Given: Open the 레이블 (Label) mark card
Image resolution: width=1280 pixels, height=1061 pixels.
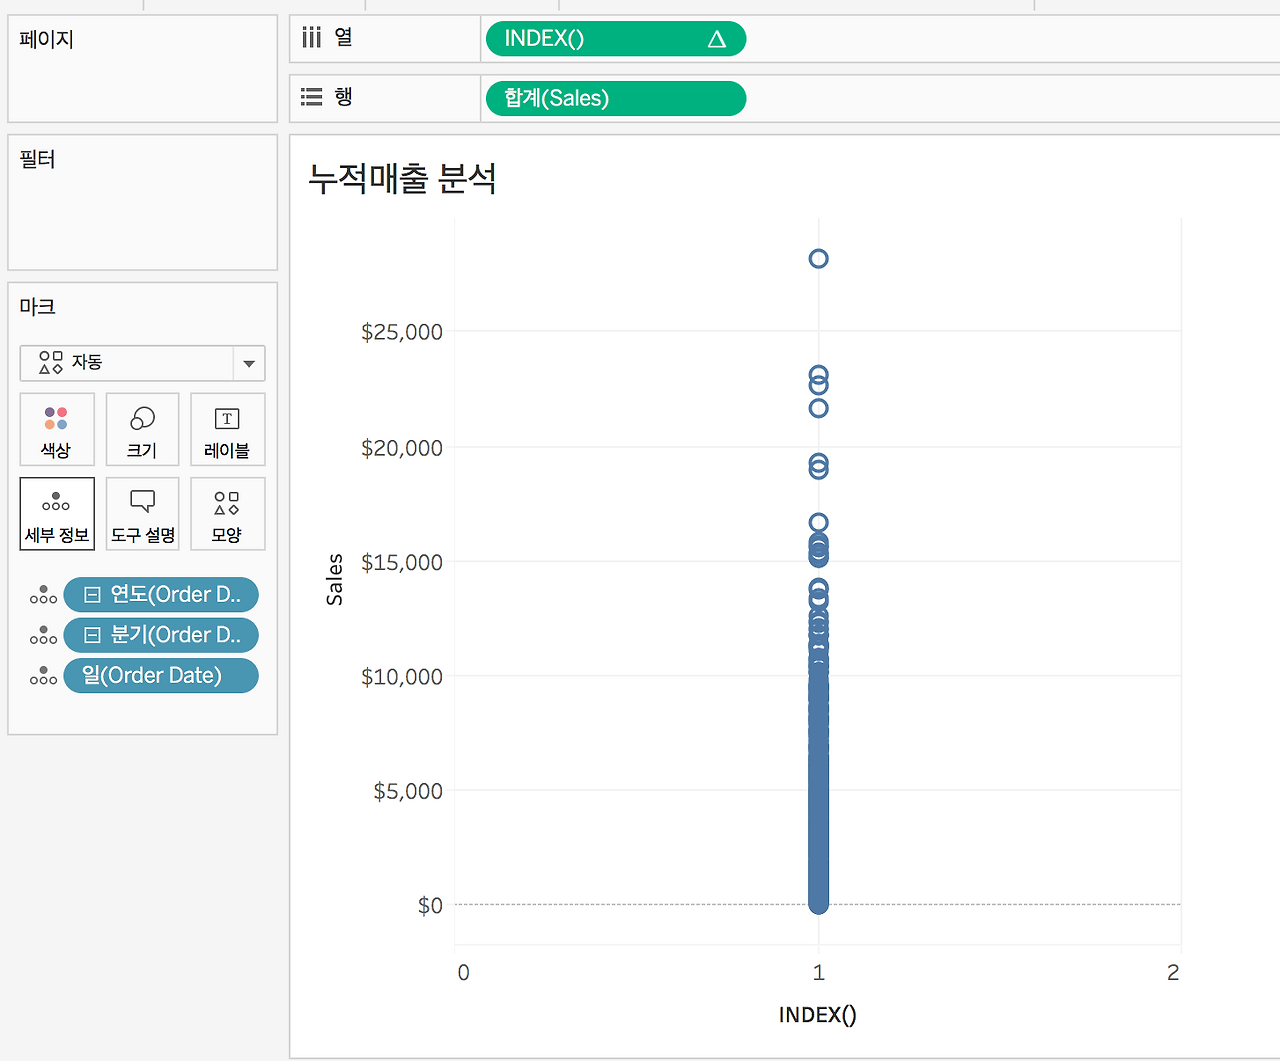Looking at the screenshot, I should tap(227, 429).
